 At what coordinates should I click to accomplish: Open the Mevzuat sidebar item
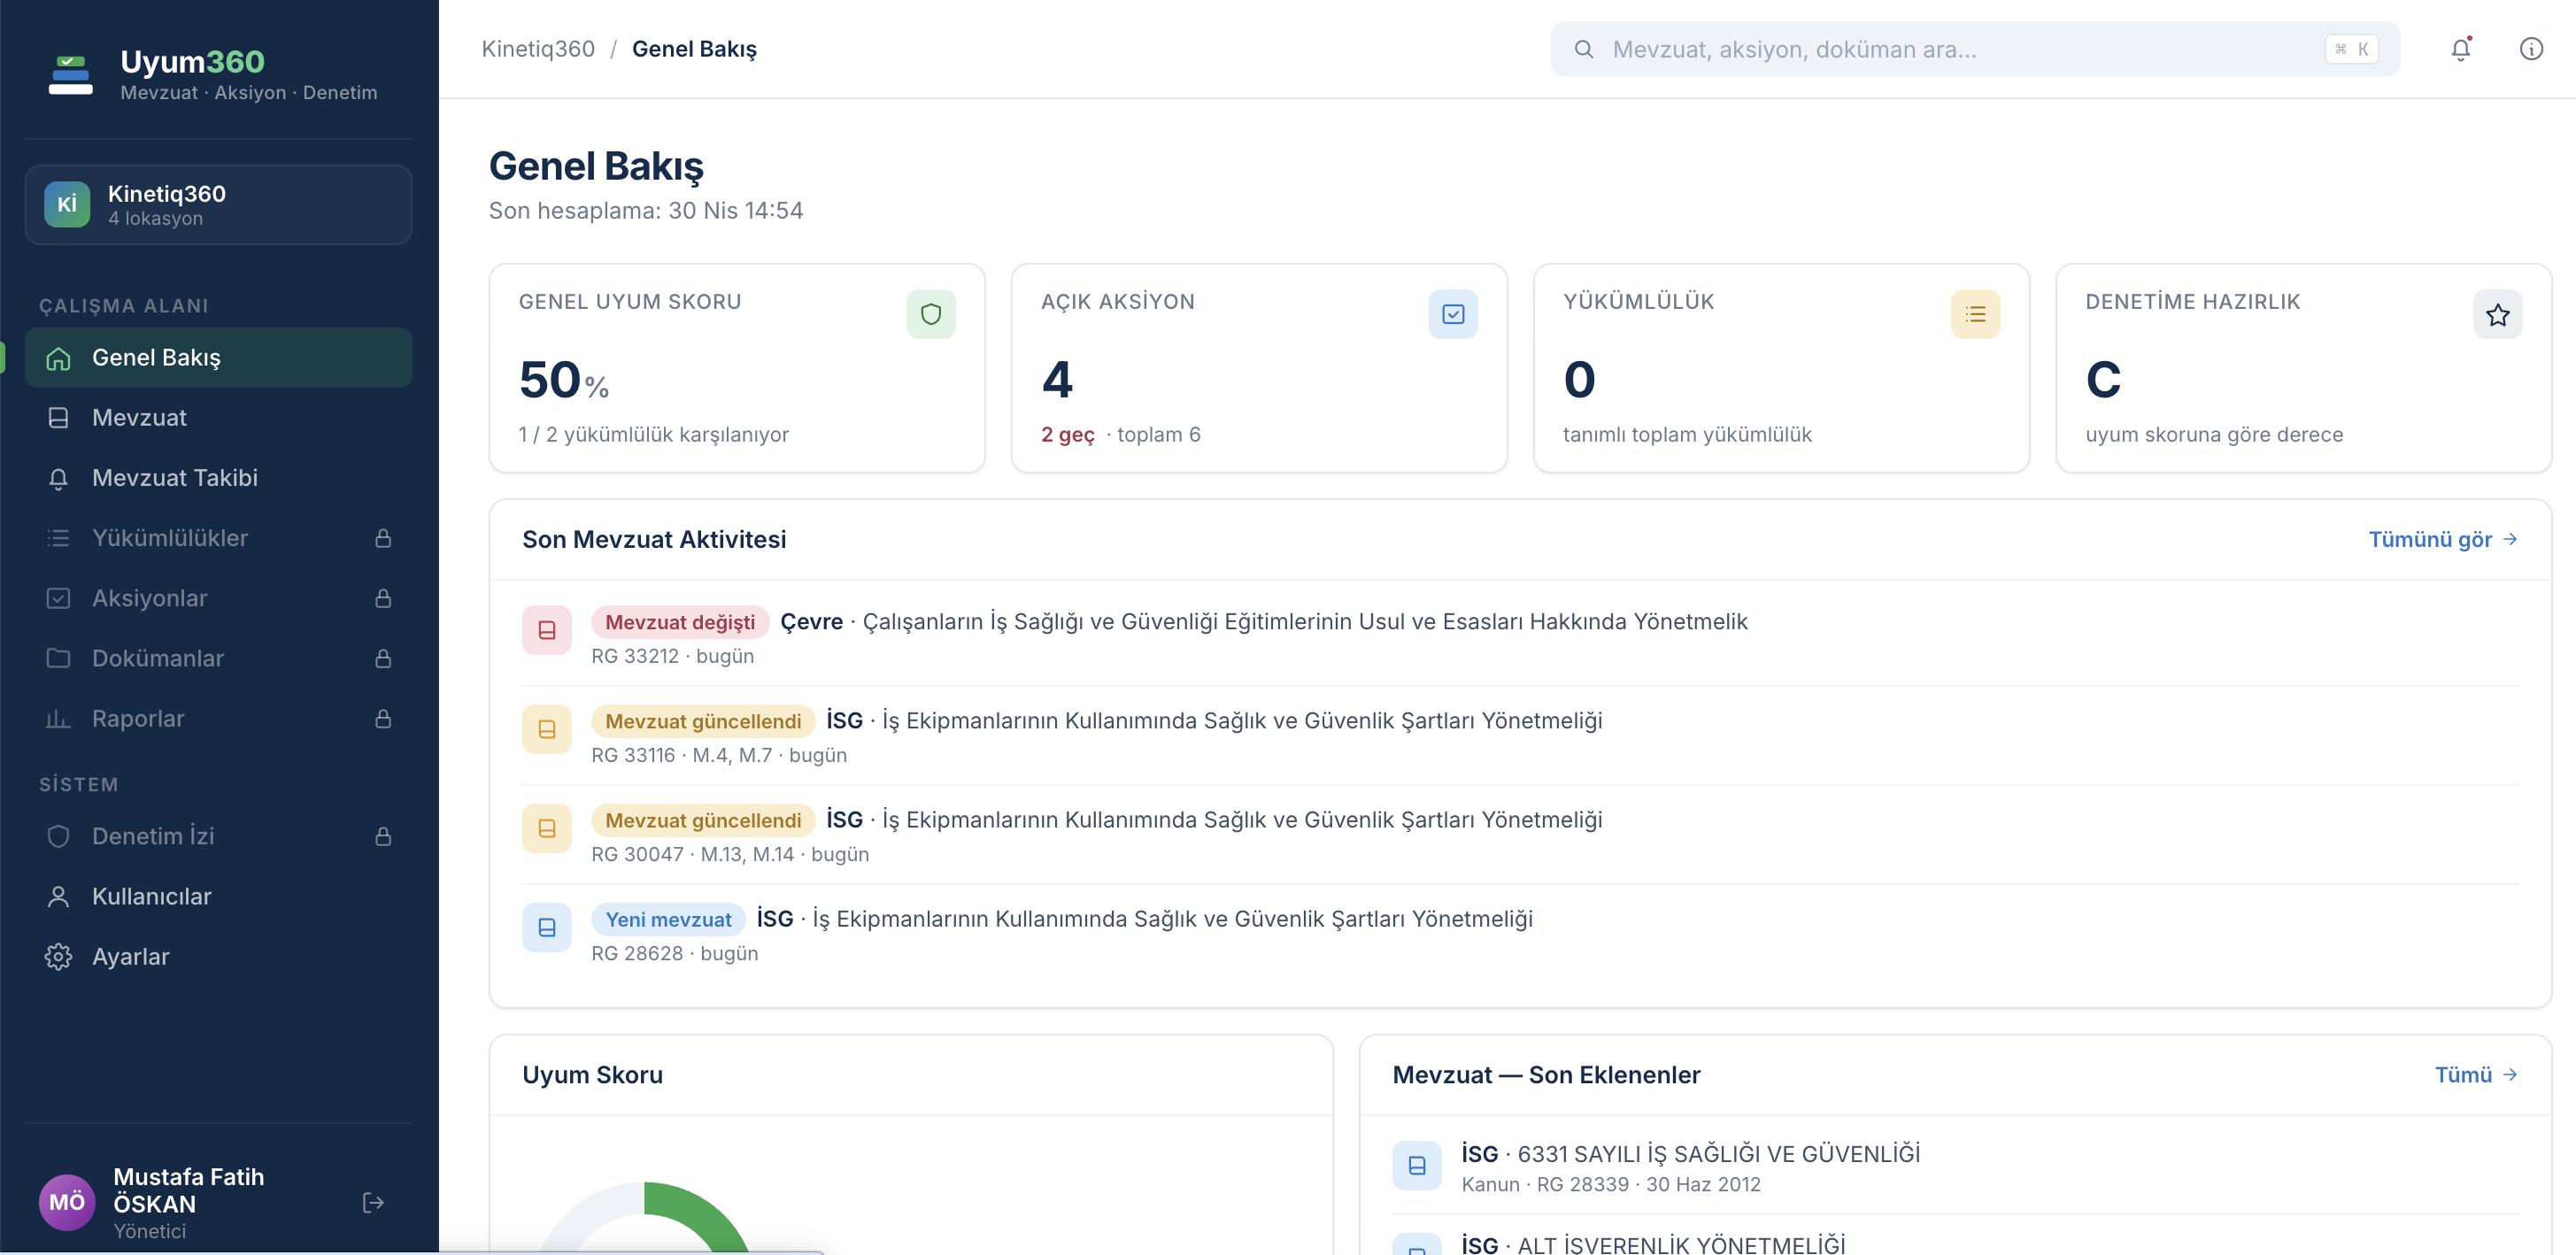point(219,417)
